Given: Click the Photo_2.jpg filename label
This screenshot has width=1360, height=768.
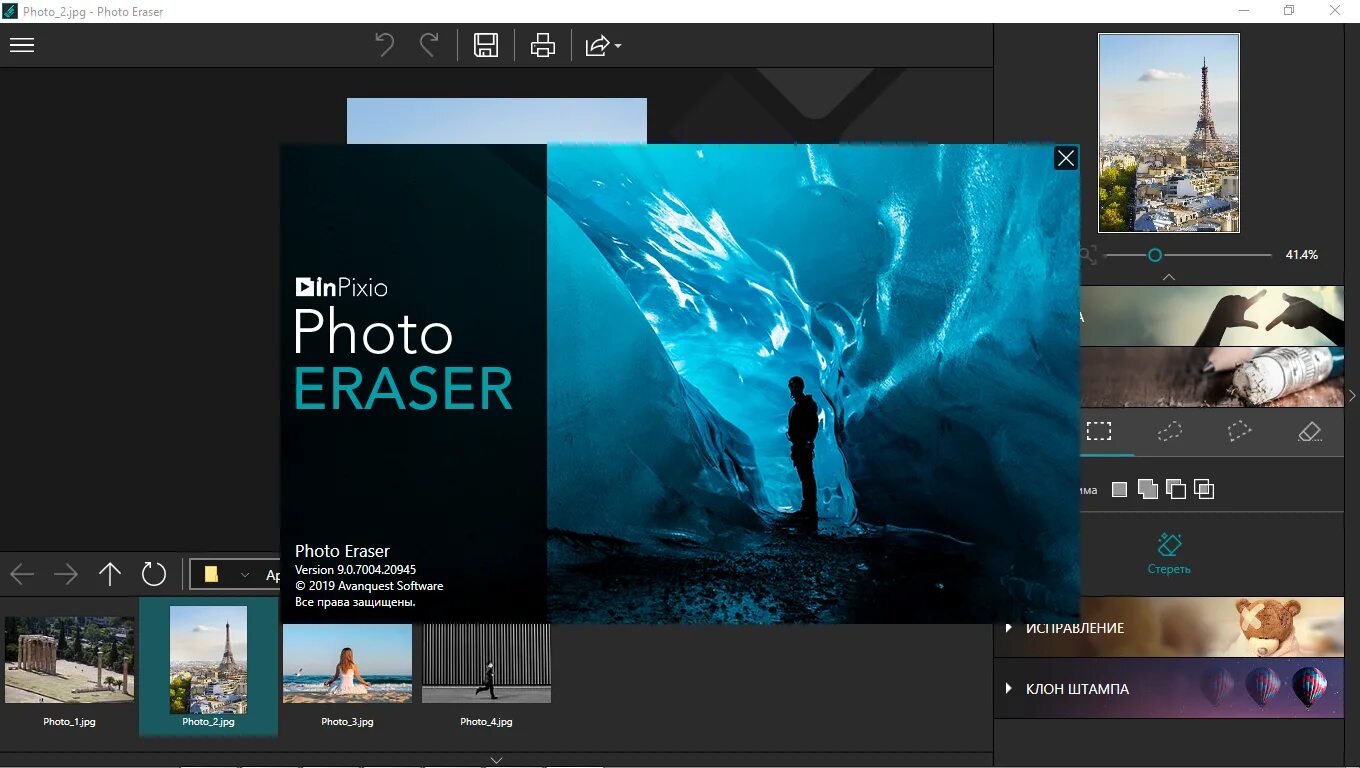Looking at the screenshot, I should [x=208, y=721].
